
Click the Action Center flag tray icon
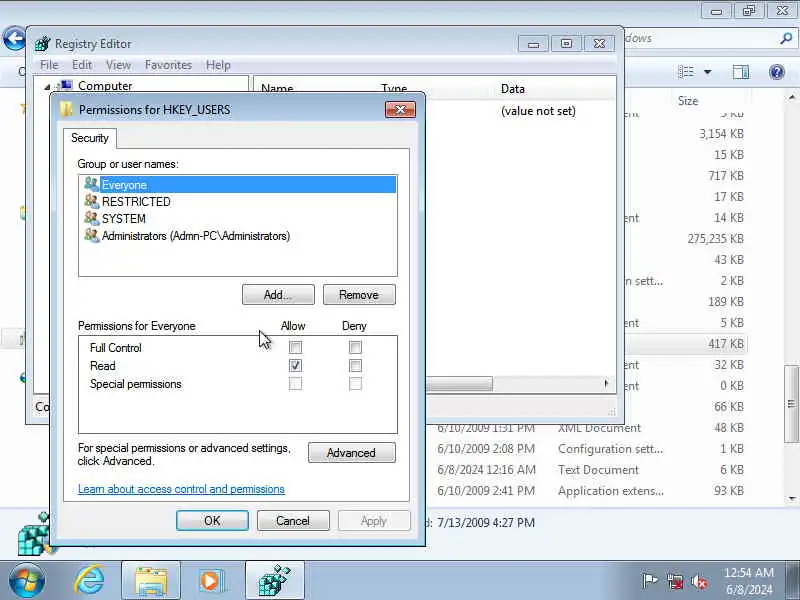(x=650, y=581)
